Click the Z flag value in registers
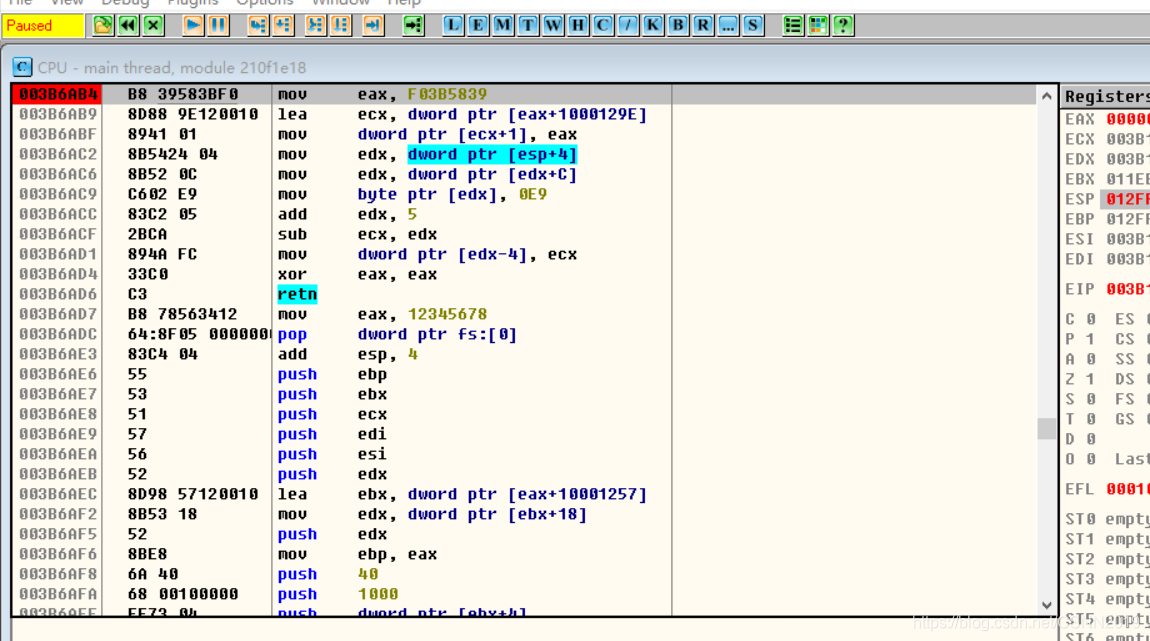 (x=1090, y=379)
